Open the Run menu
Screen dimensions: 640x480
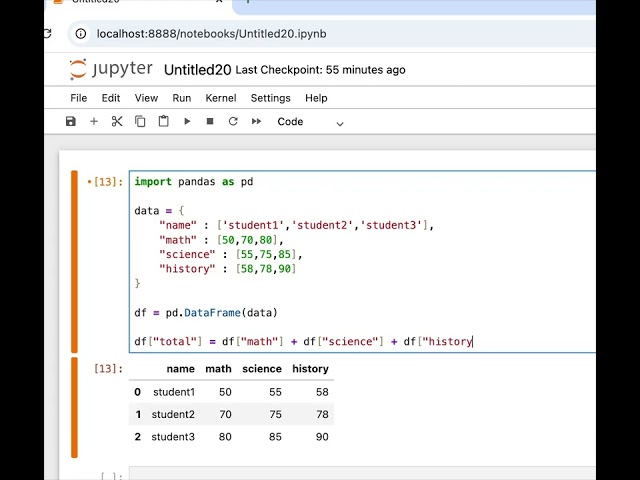[x=182, y=98]
